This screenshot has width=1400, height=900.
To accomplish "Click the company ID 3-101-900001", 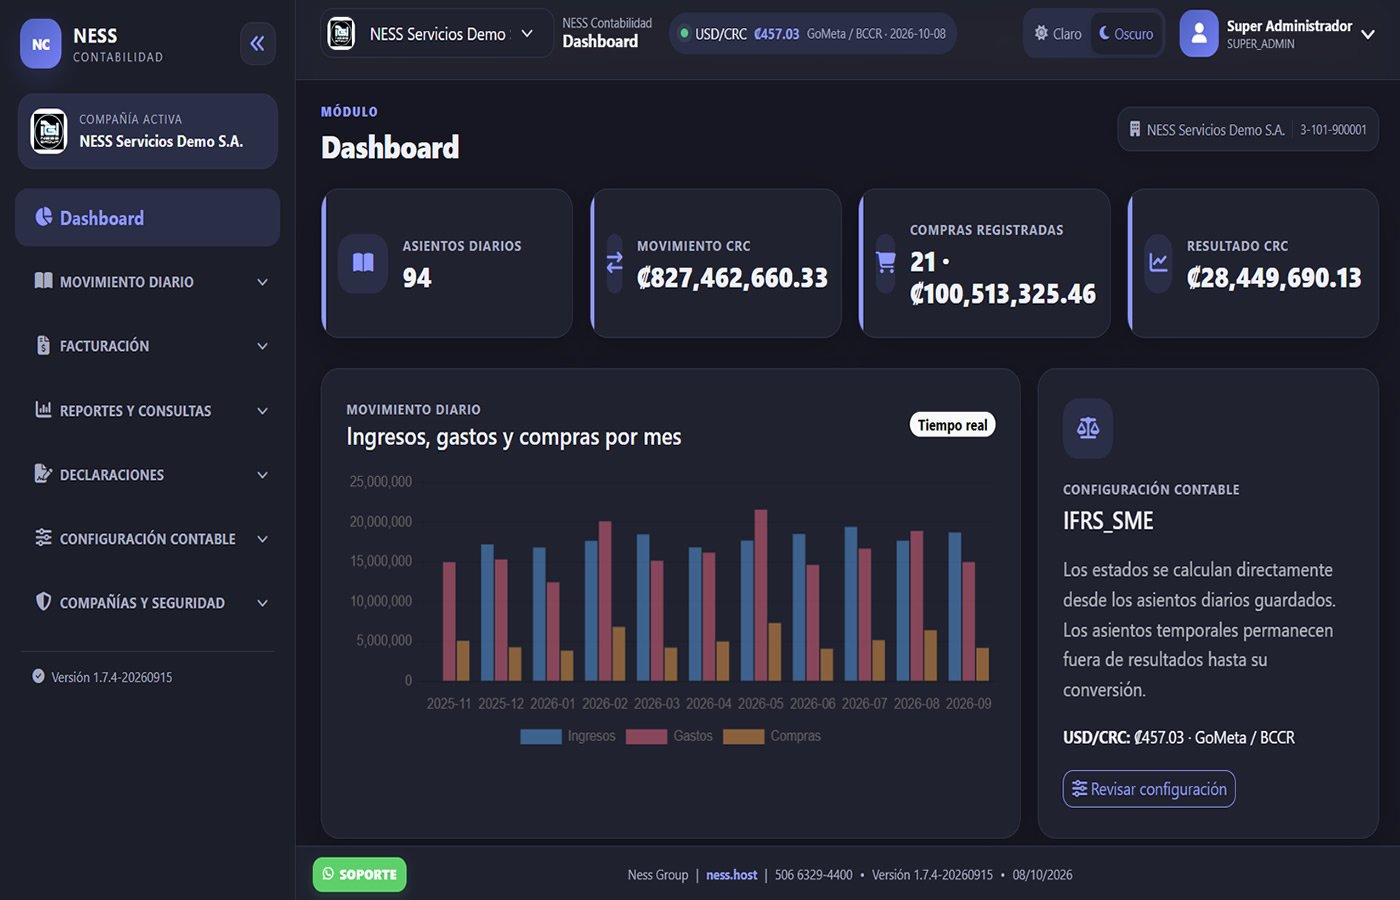I will pos(1333,130).
